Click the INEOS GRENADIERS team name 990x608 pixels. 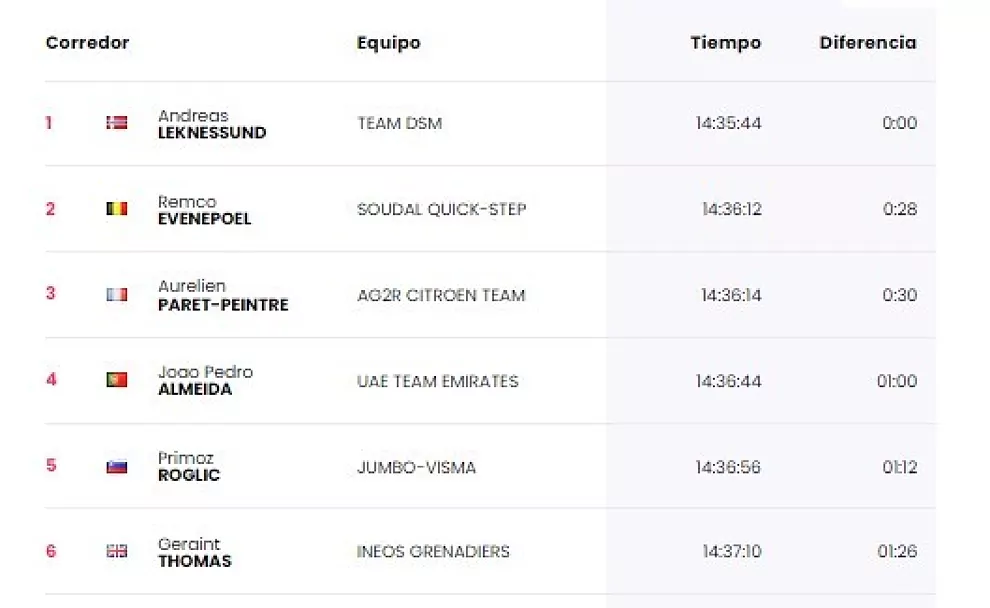(433, 552)
